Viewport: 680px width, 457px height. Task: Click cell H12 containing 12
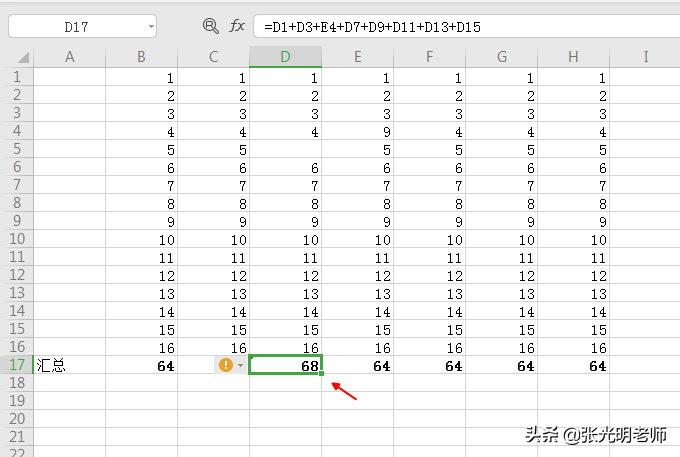coord(573,275)
